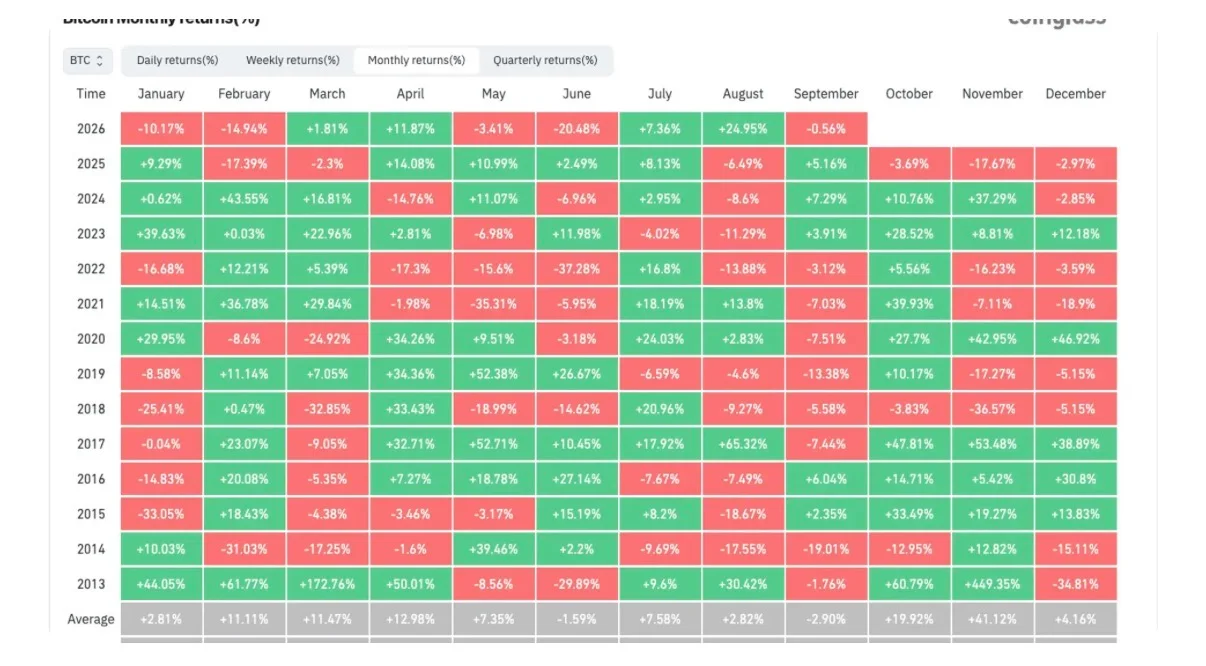Viewport: 1206px width, 666px height.
Task: Click the September column header
Action: tap(826, 94)
